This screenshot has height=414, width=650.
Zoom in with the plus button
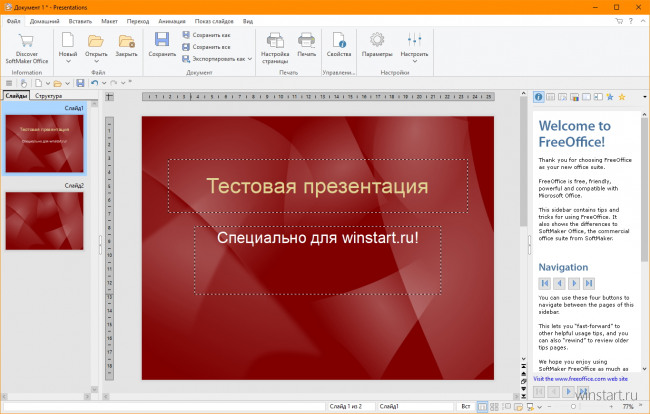(x=611, y=407)
